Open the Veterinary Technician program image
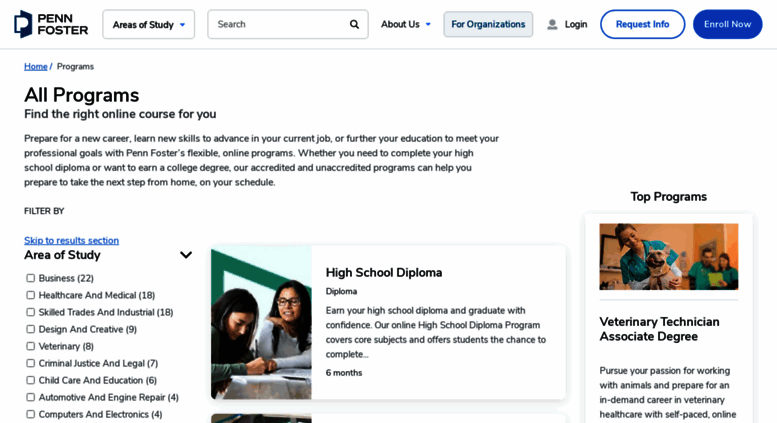Screen dimensions: 777x423 click(668, 257)
